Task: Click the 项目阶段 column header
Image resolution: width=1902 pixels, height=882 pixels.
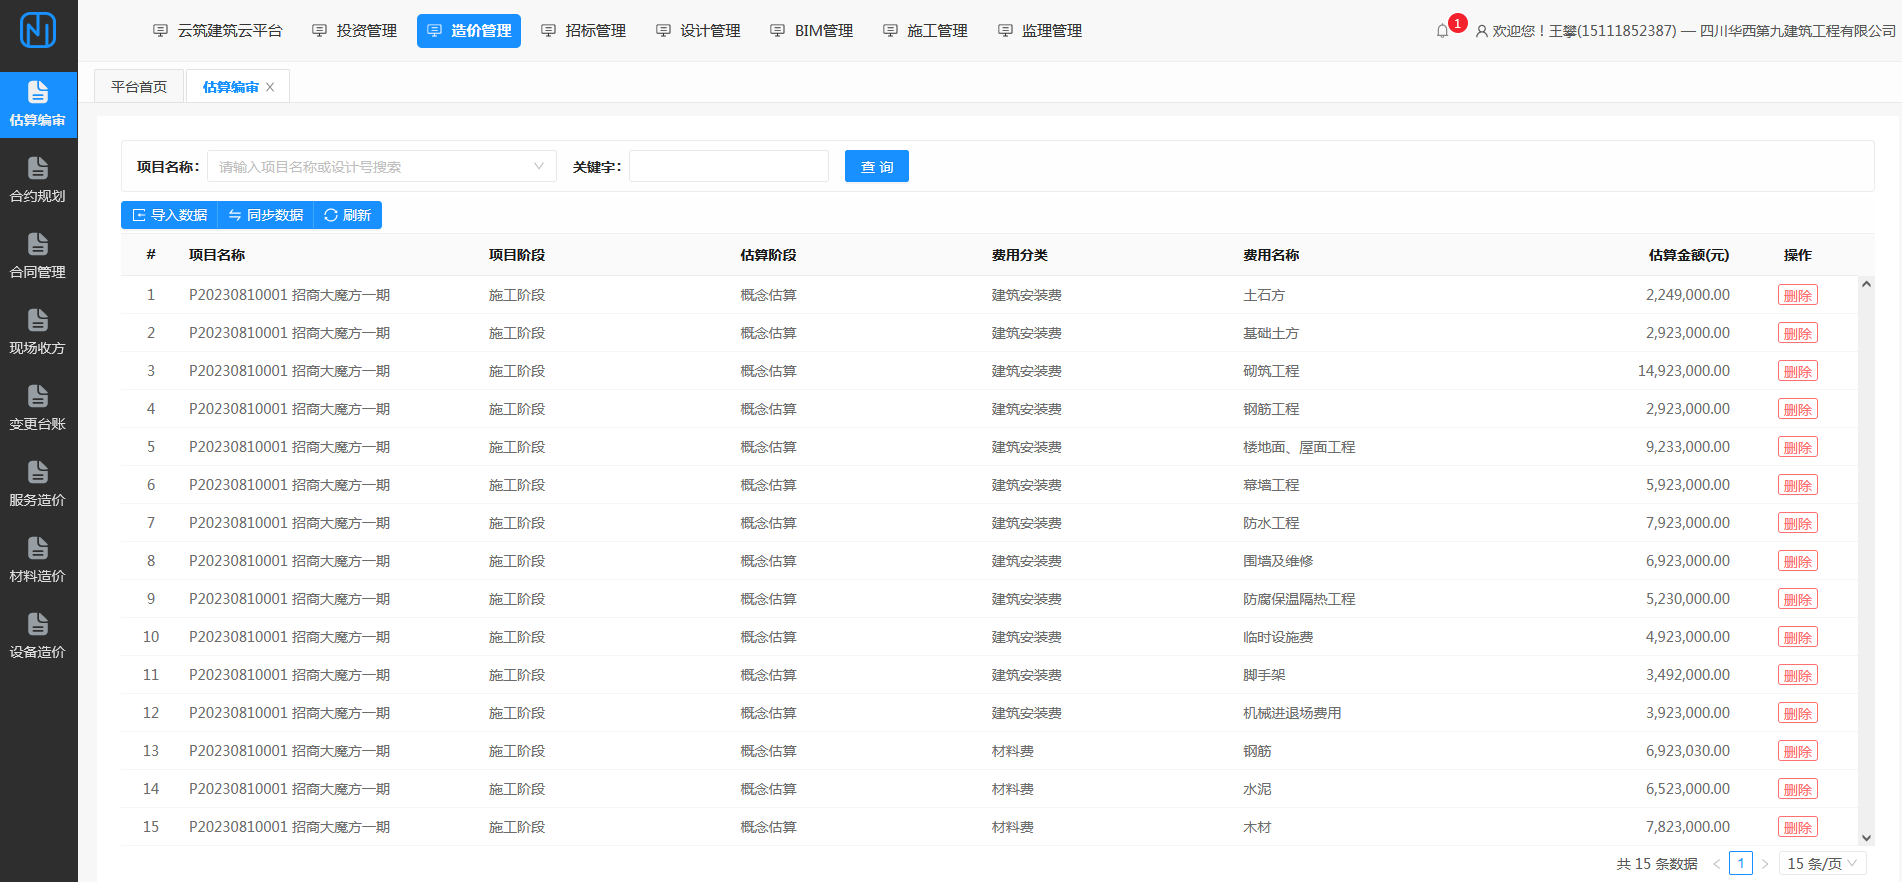Action: pyautogui.click(x=517, y=255)
